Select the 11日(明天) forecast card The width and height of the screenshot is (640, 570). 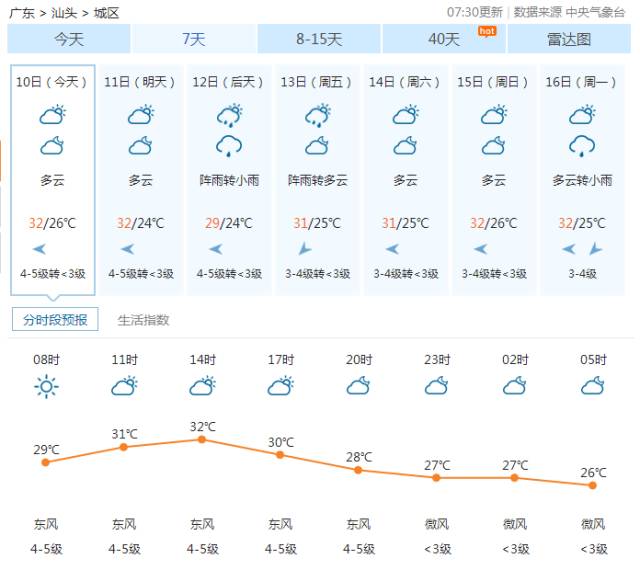point(141,180)
